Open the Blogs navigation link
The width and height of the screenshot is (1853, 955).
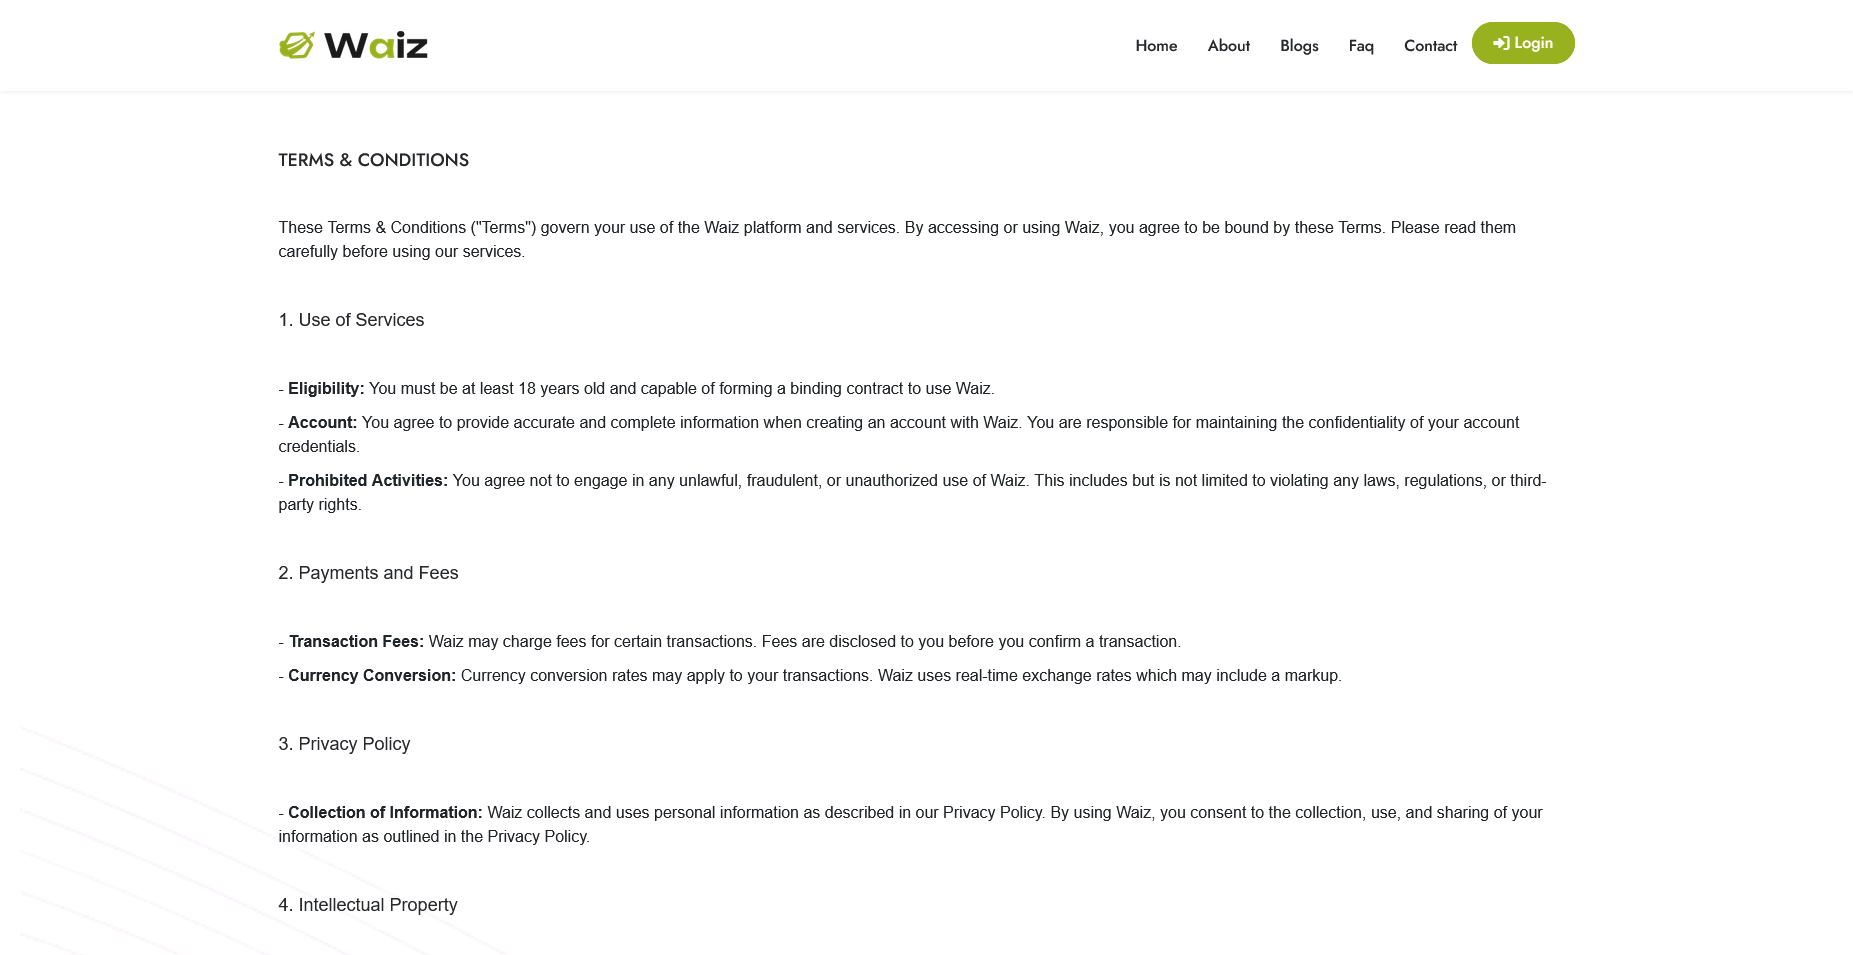point(1299,46)
